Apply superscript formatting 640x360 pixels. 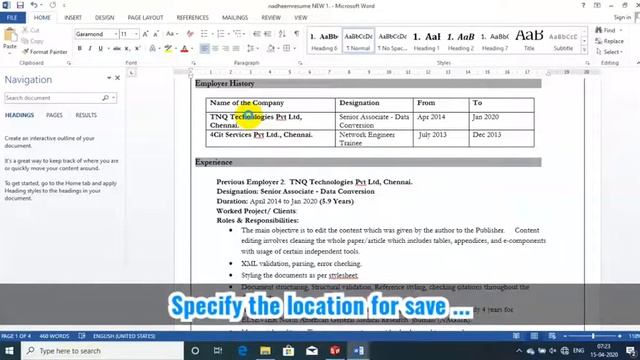point(138,49)
